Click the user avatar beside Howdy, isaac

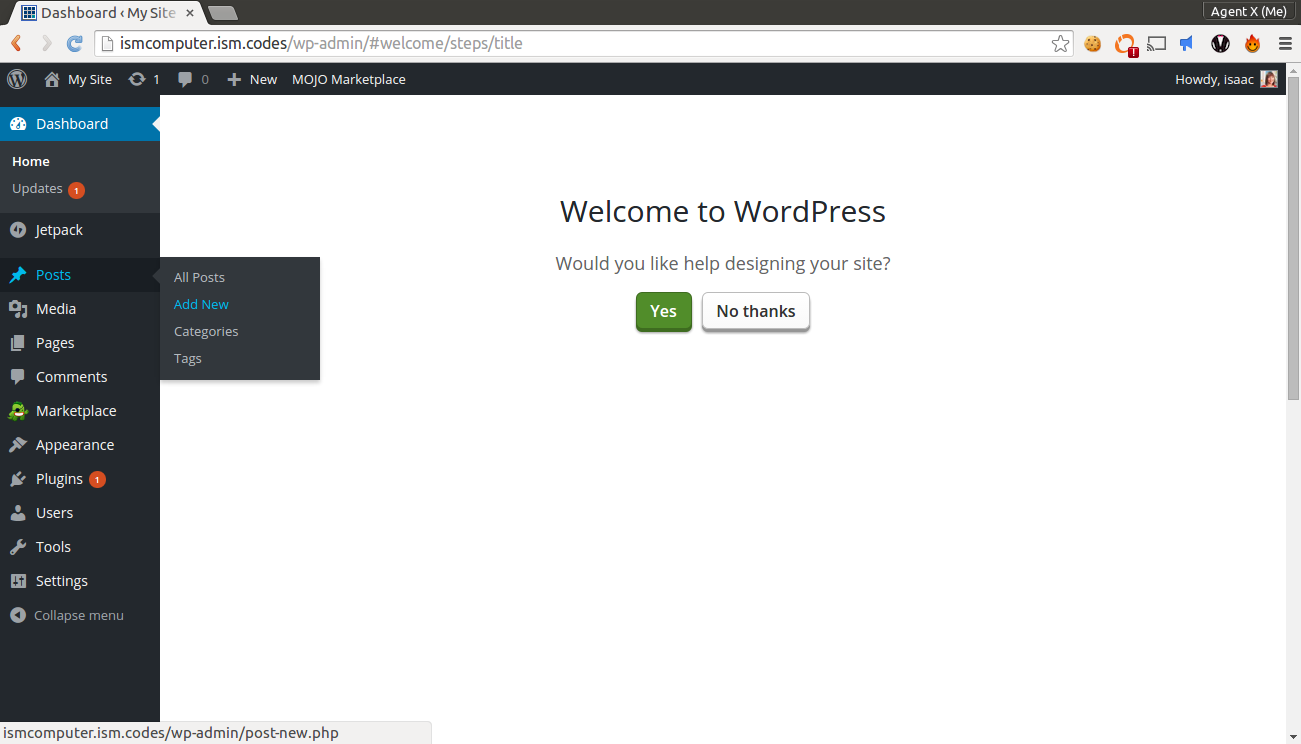click(1269, 79)
